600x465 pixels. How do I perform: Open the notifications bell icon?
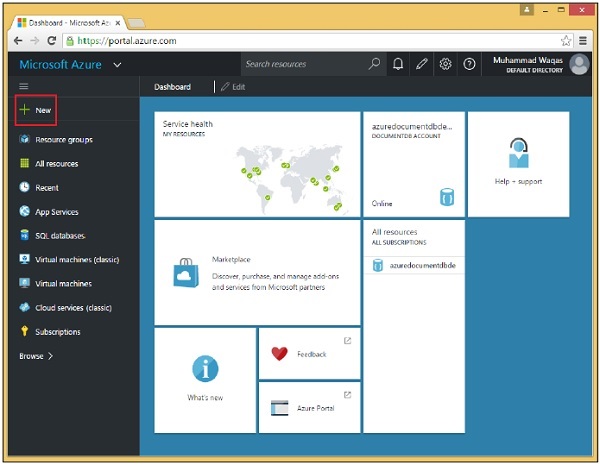pos(399,64)
